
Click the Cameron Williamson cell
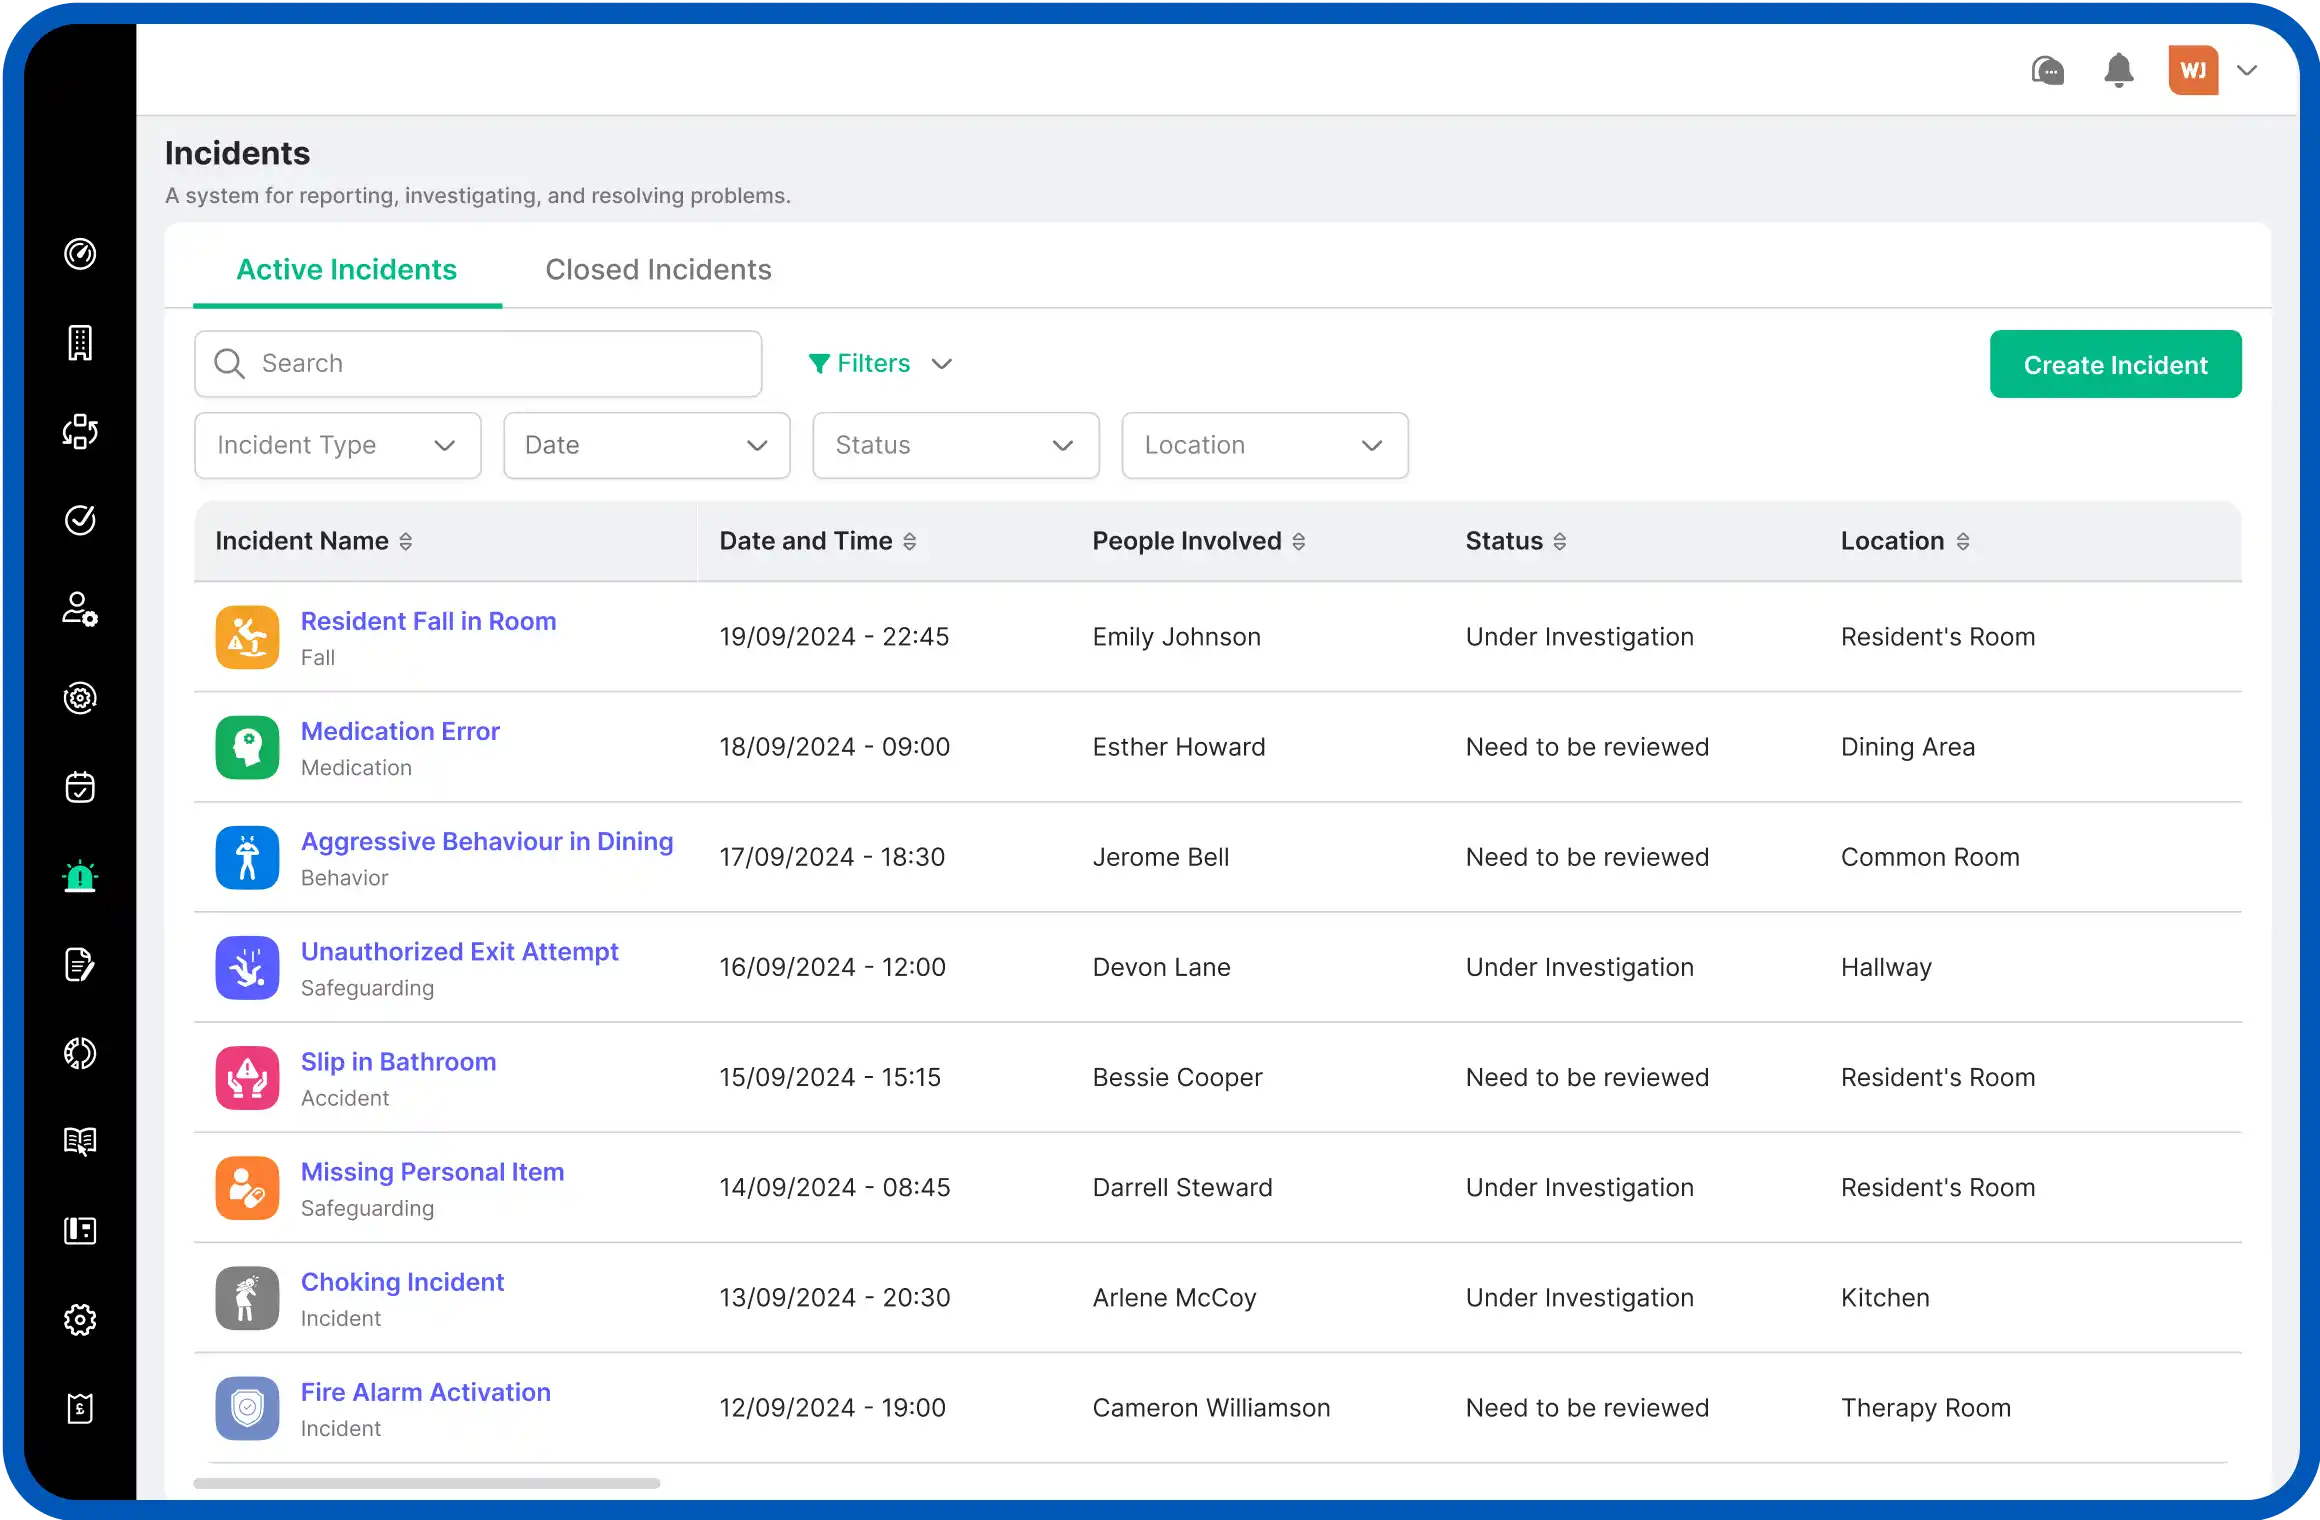(x=1211, y=1408)
